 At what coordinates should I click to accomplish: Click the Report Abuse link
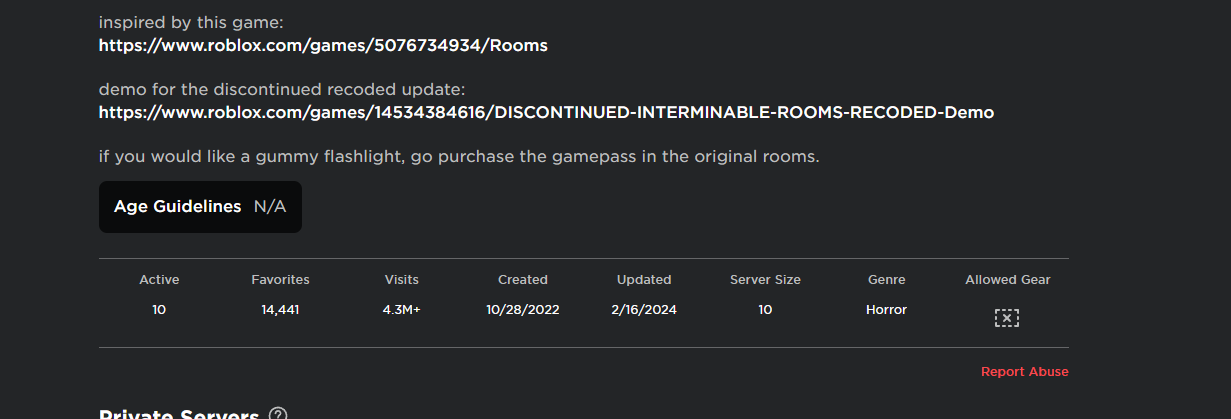pyautogui.click(x=1024, y=372)
